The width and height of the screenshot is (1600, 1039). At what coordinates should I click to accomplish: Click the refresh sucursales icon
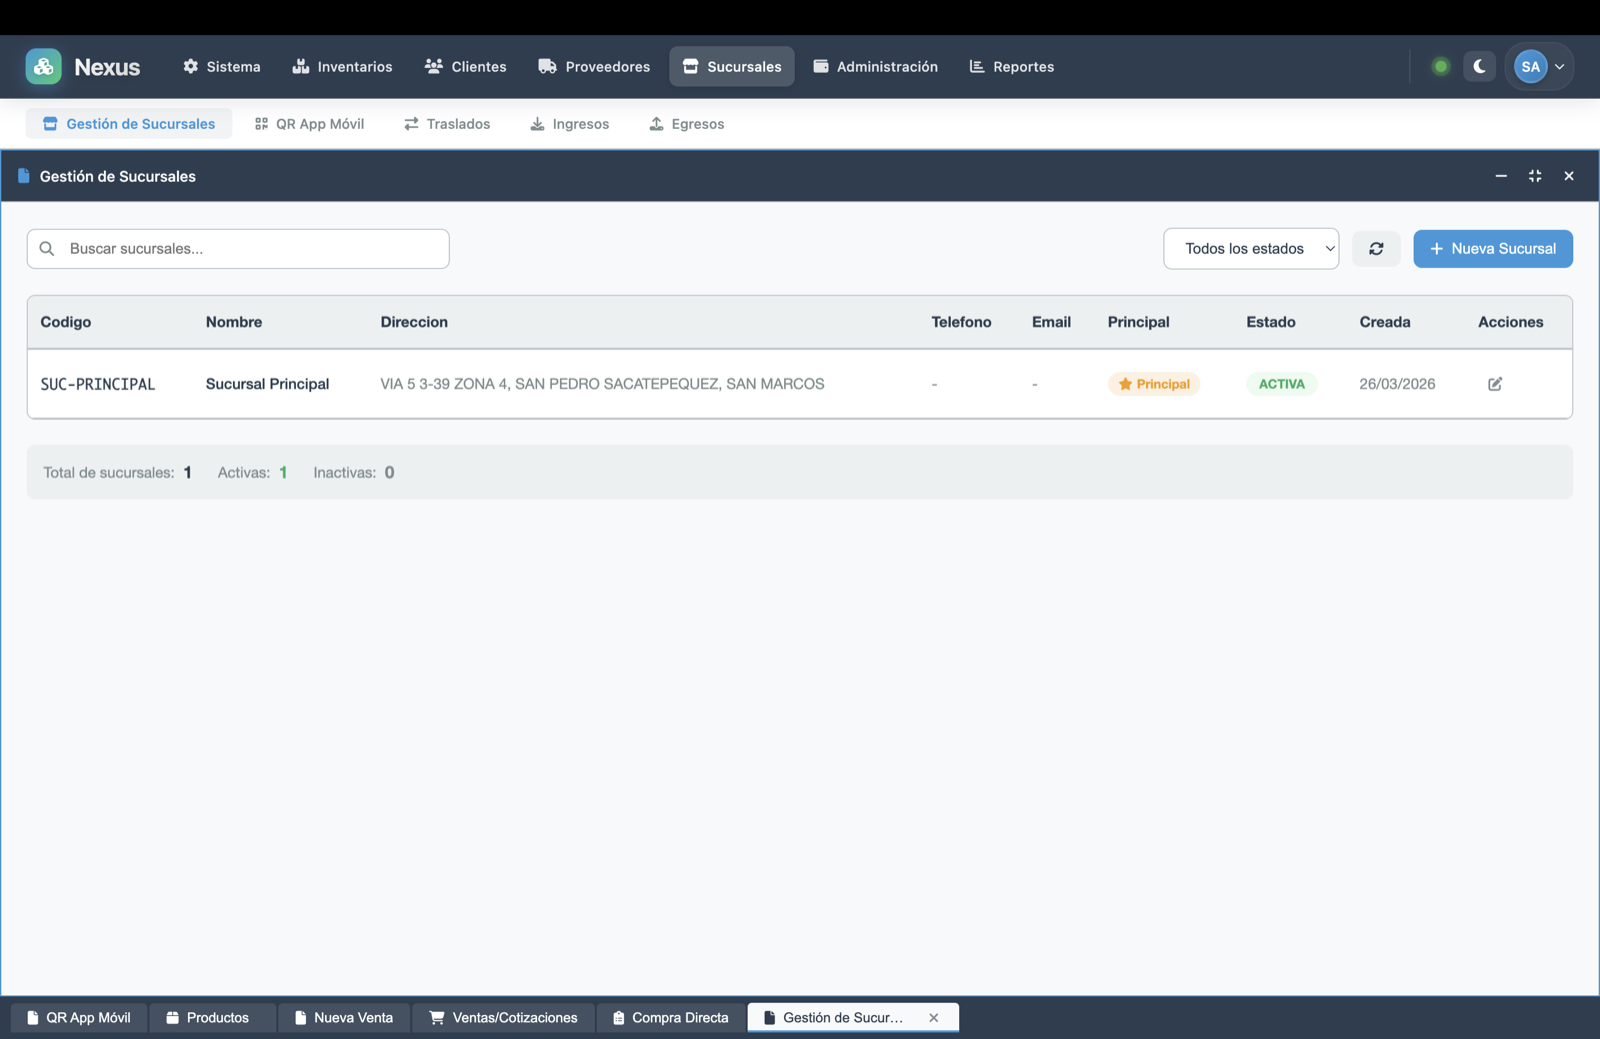pyautogui.click(x=1377, y=248)
